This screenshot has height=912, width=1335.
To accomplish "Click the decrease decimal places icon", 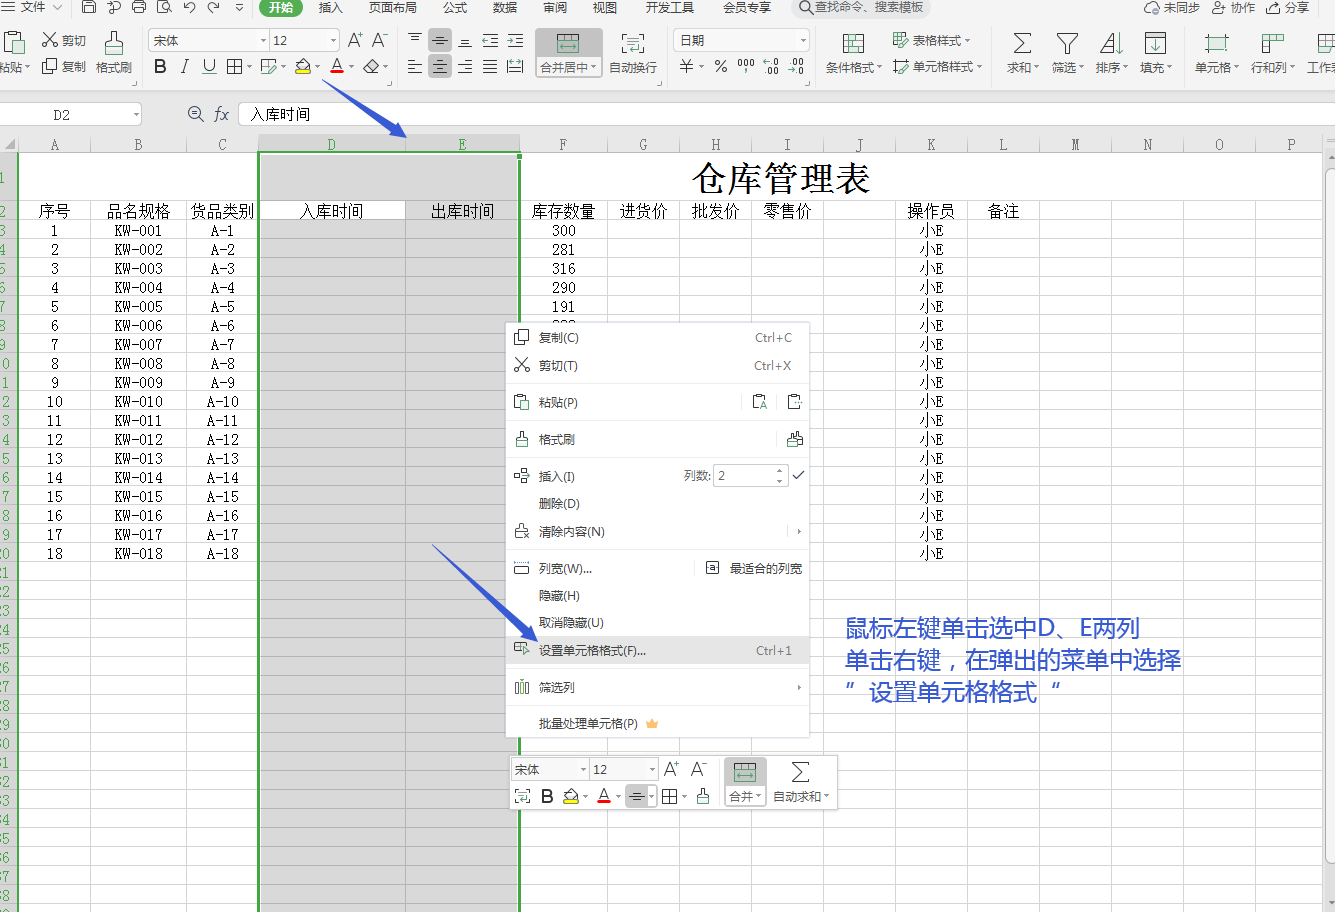I will tap(796, 67).
